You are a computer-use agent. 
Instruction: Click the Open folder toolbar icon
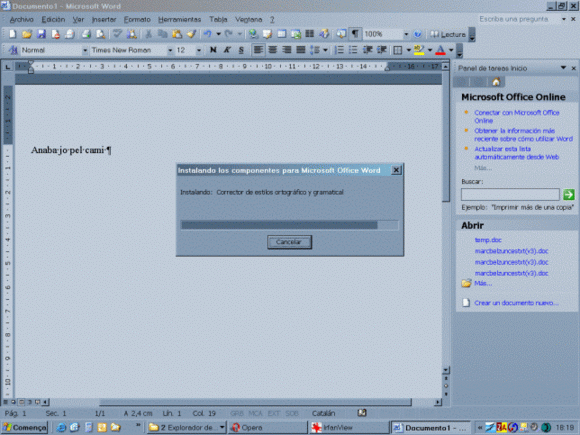pyautogui.click(x=27, y=34)
